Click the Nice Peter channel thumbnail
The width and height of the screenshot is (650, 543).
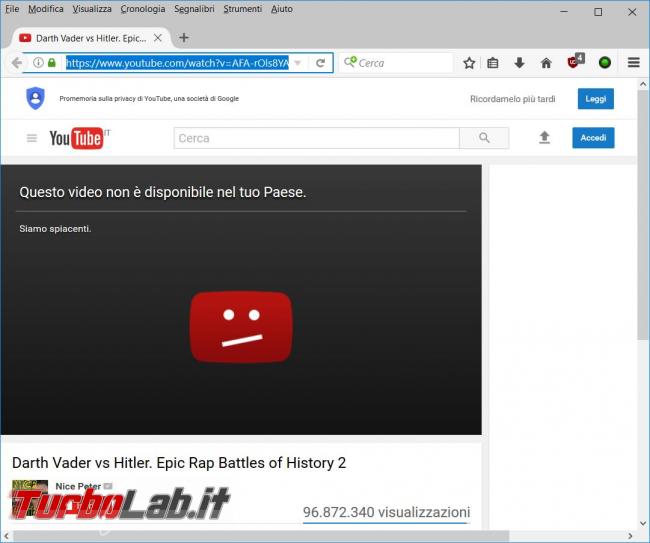[x=30, y=498]
